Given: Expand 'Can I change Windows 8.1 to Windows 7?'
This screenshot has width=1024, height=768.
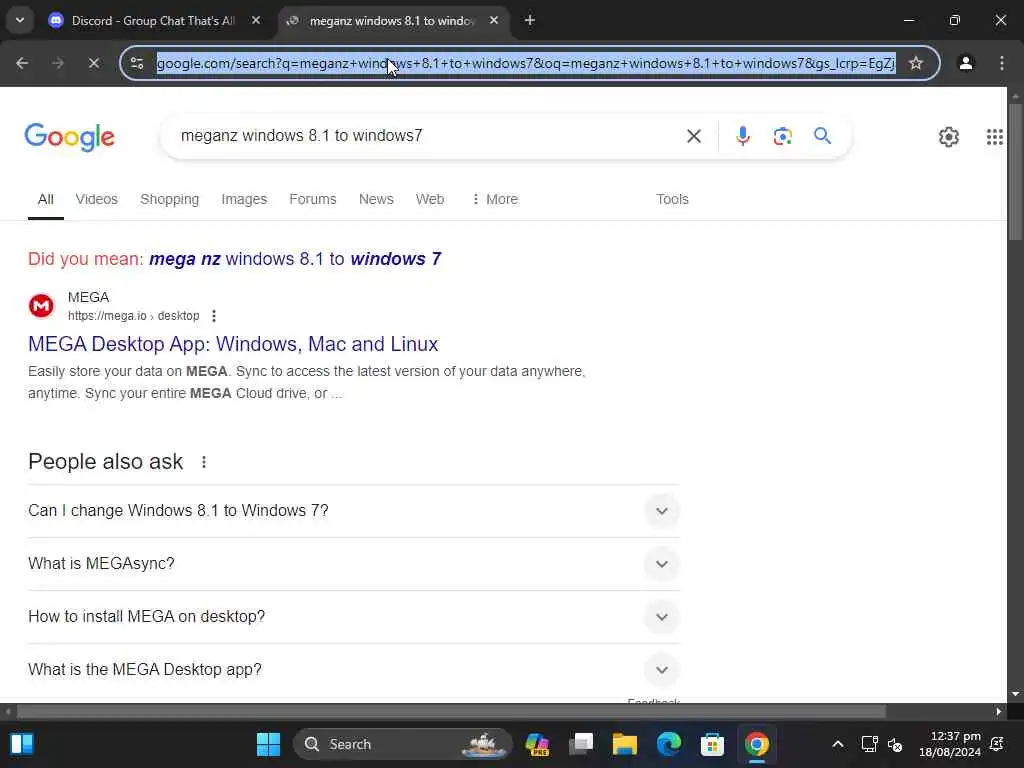Looking at the screenshot, I should (353, 511).
